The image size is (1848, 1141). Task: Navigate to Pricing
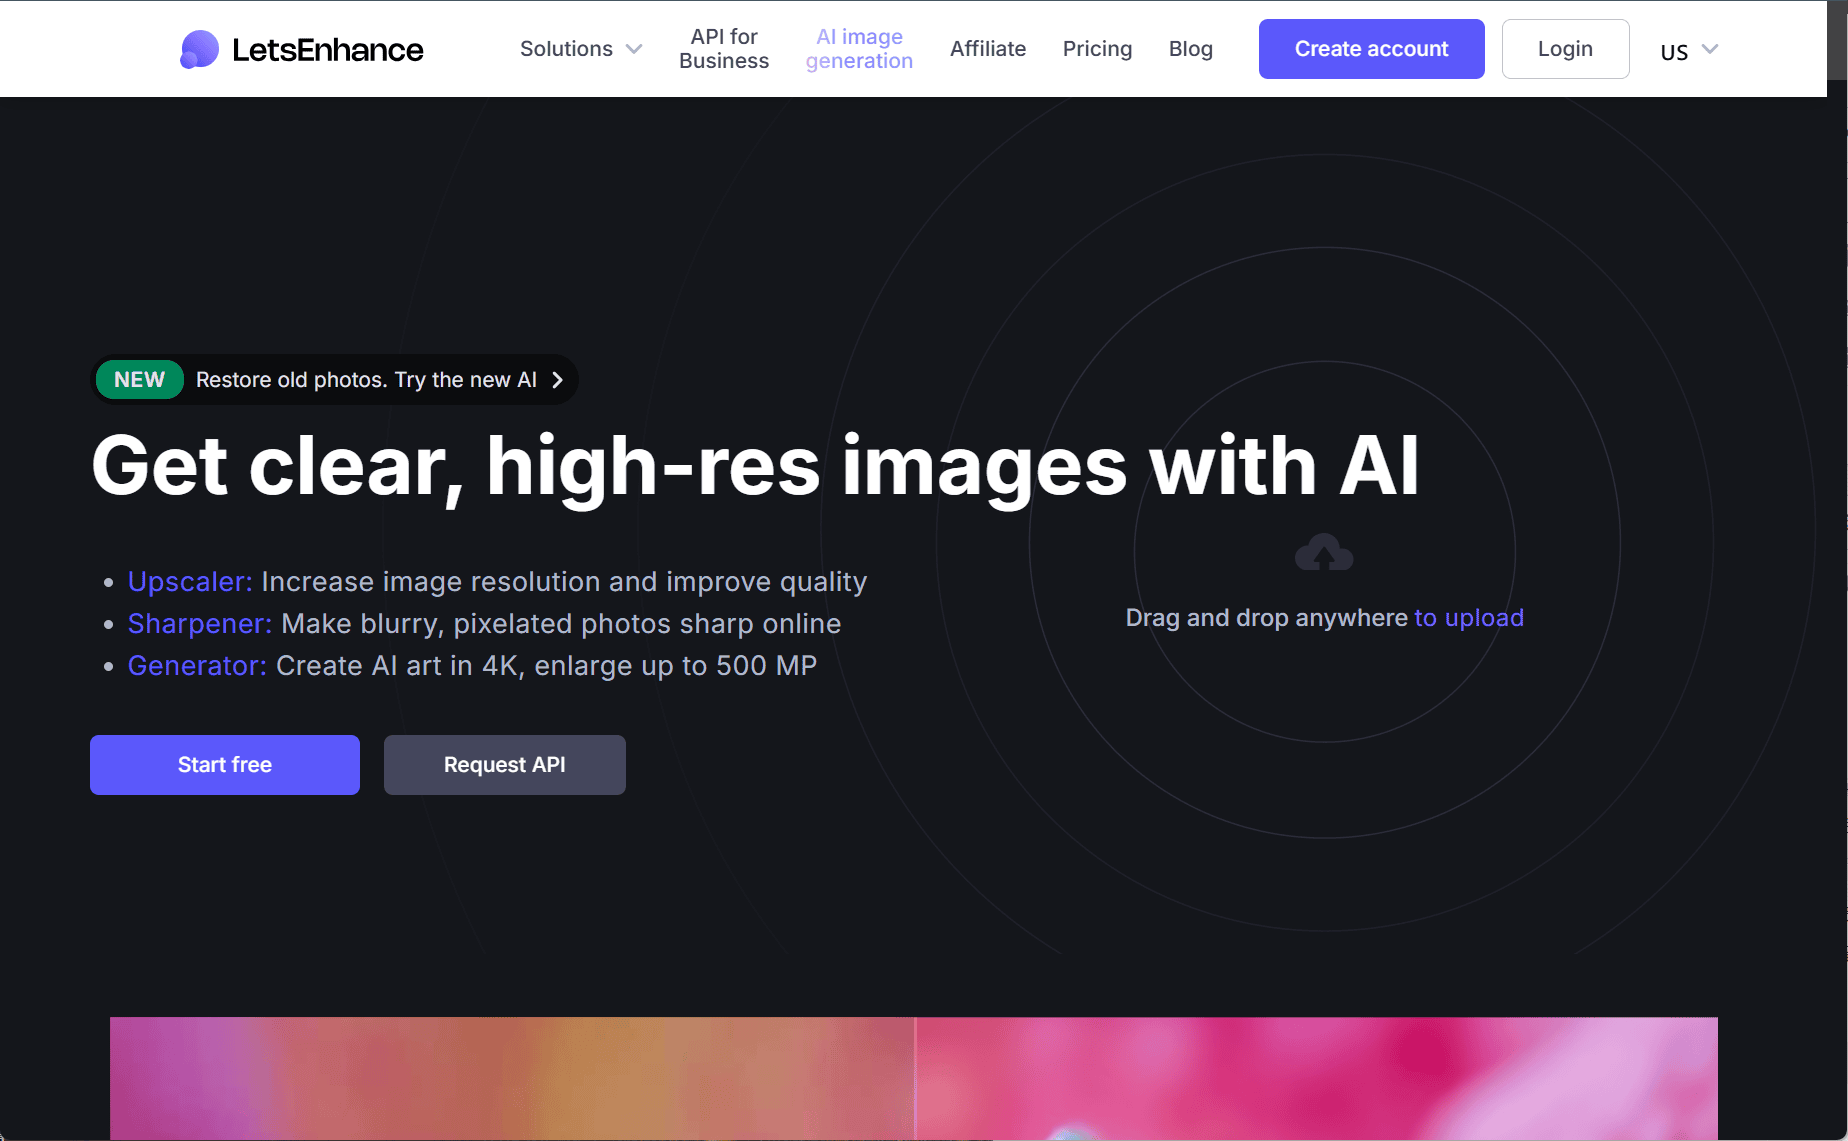pyautogui.click(x=1097, y=49)
